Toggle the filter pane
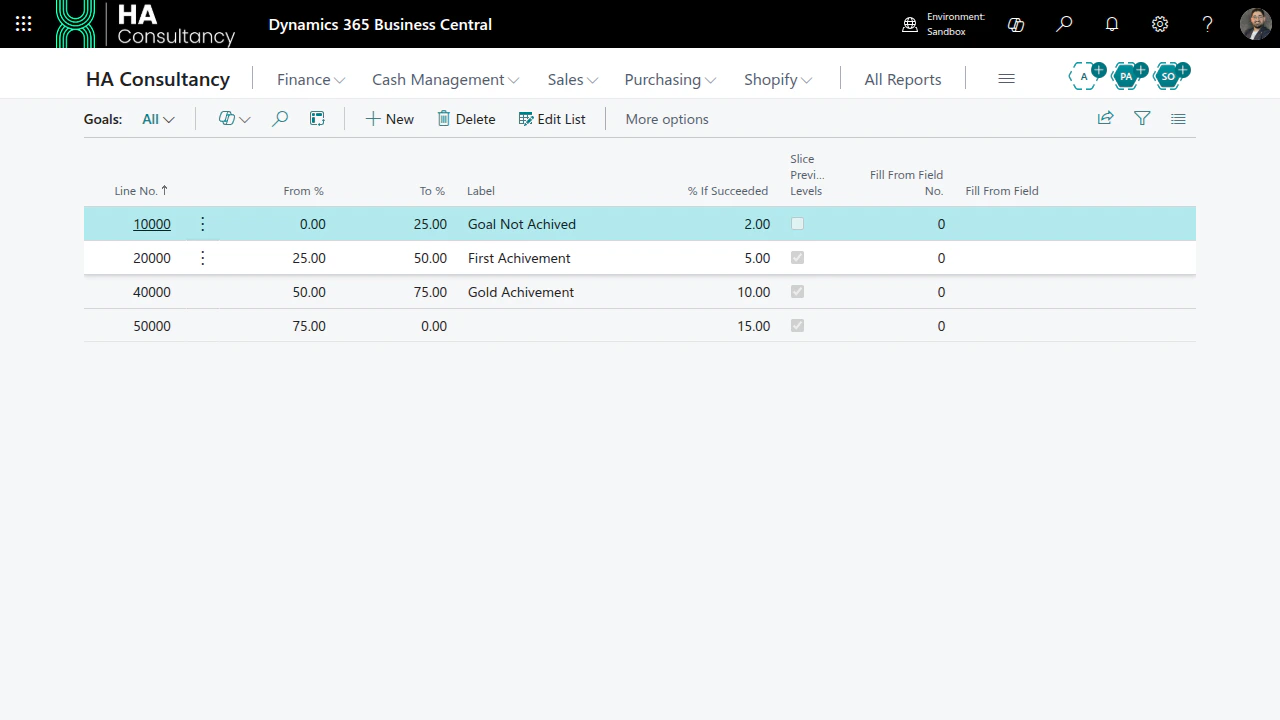Image resolution: width=1280 pixels, height=720 pixels. pos(1142,119)
